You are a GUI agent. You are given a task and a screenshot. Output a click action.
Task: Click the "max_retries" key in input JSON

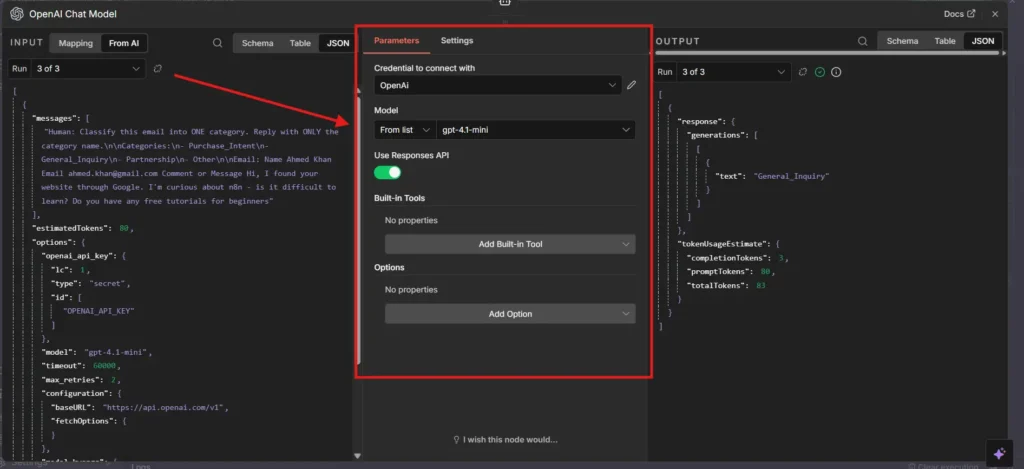tap(71, 380)
